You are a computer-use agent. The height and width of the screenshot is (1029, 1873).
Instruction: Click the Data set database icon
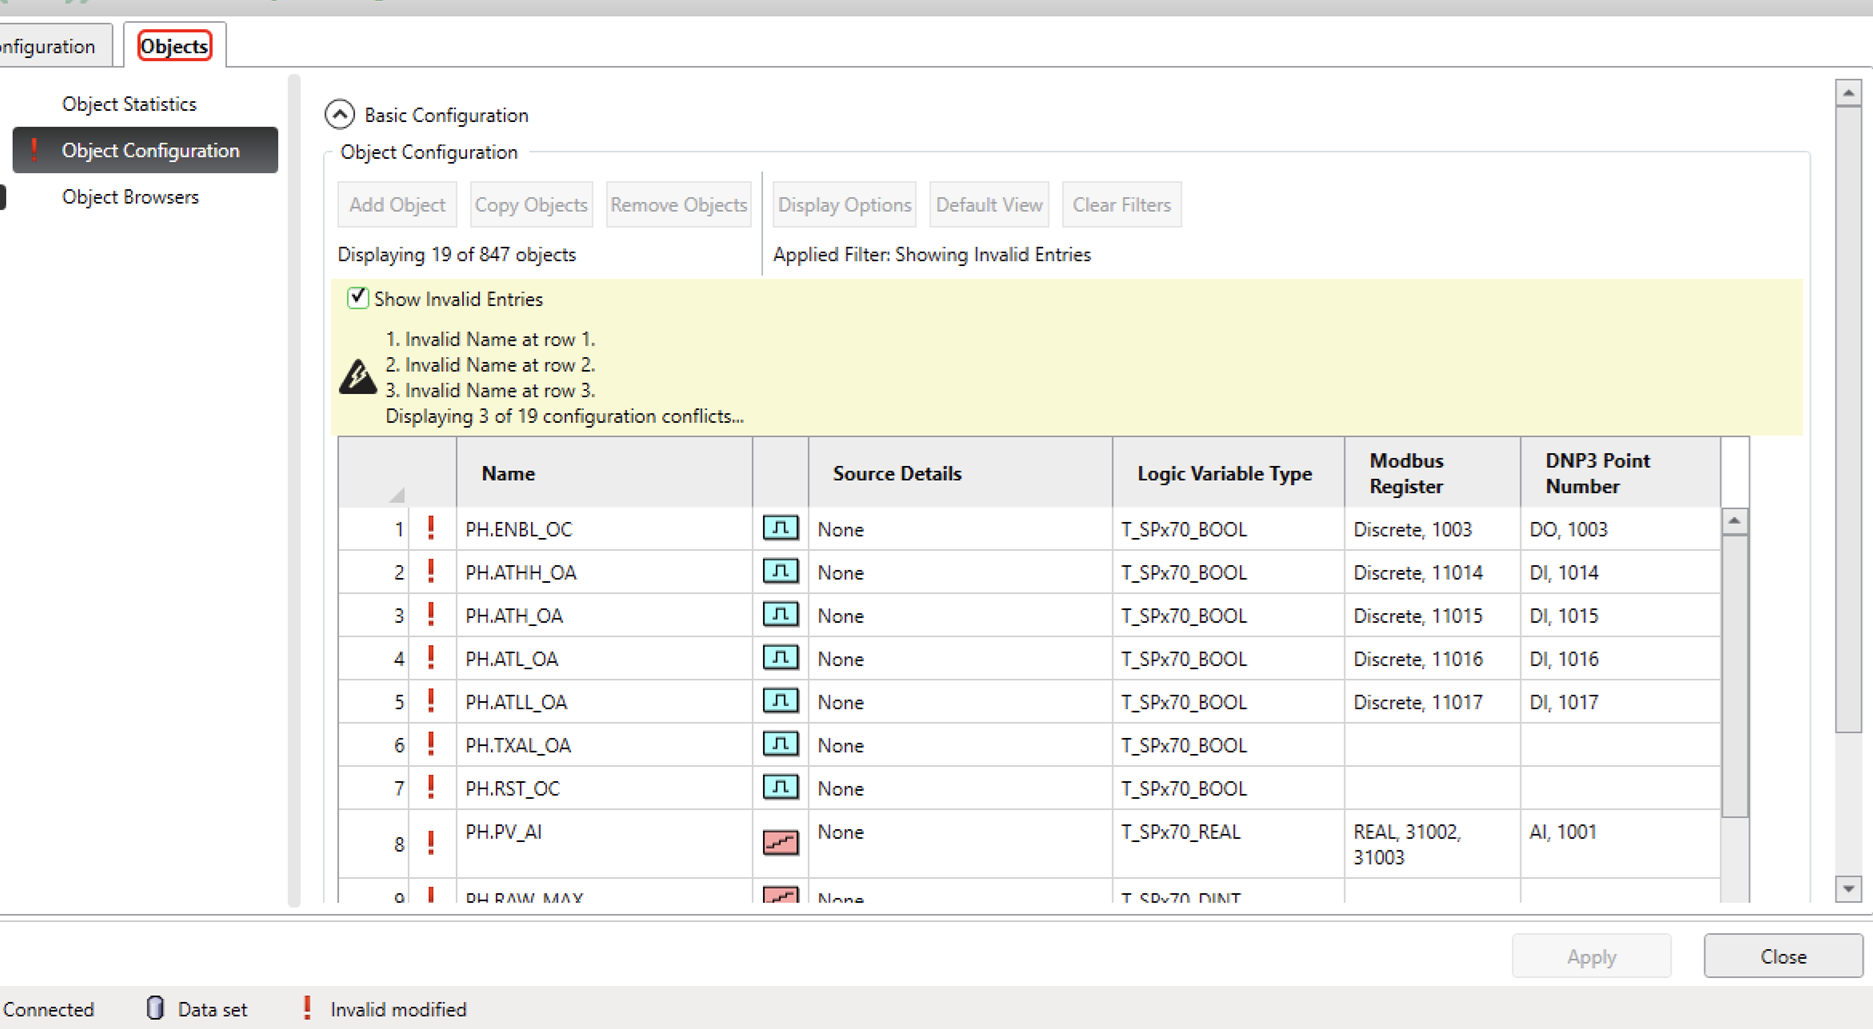coord(155,1008)
